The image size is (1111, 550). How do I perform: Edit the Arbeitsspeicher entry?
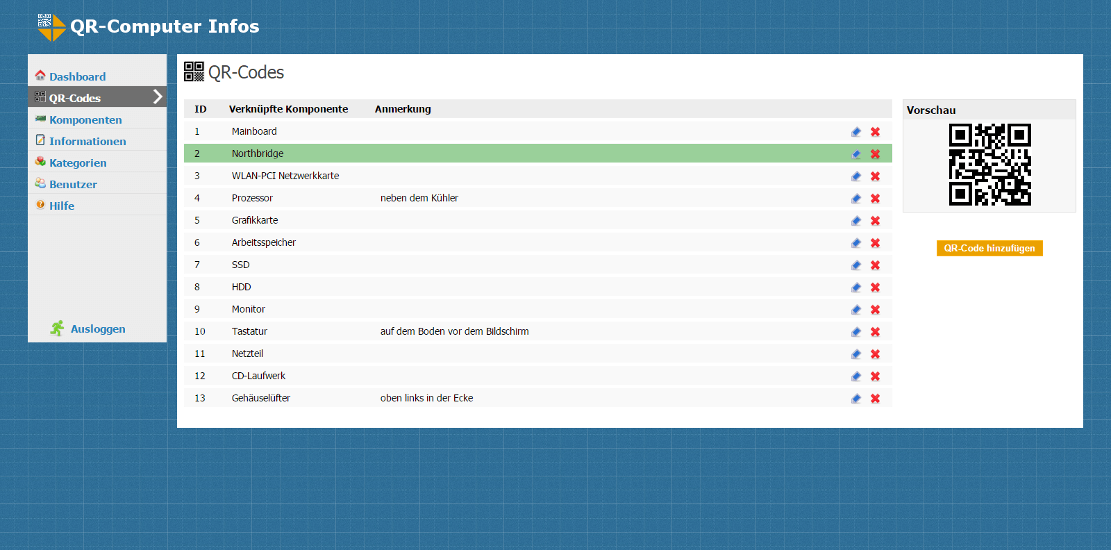(856, 243)
